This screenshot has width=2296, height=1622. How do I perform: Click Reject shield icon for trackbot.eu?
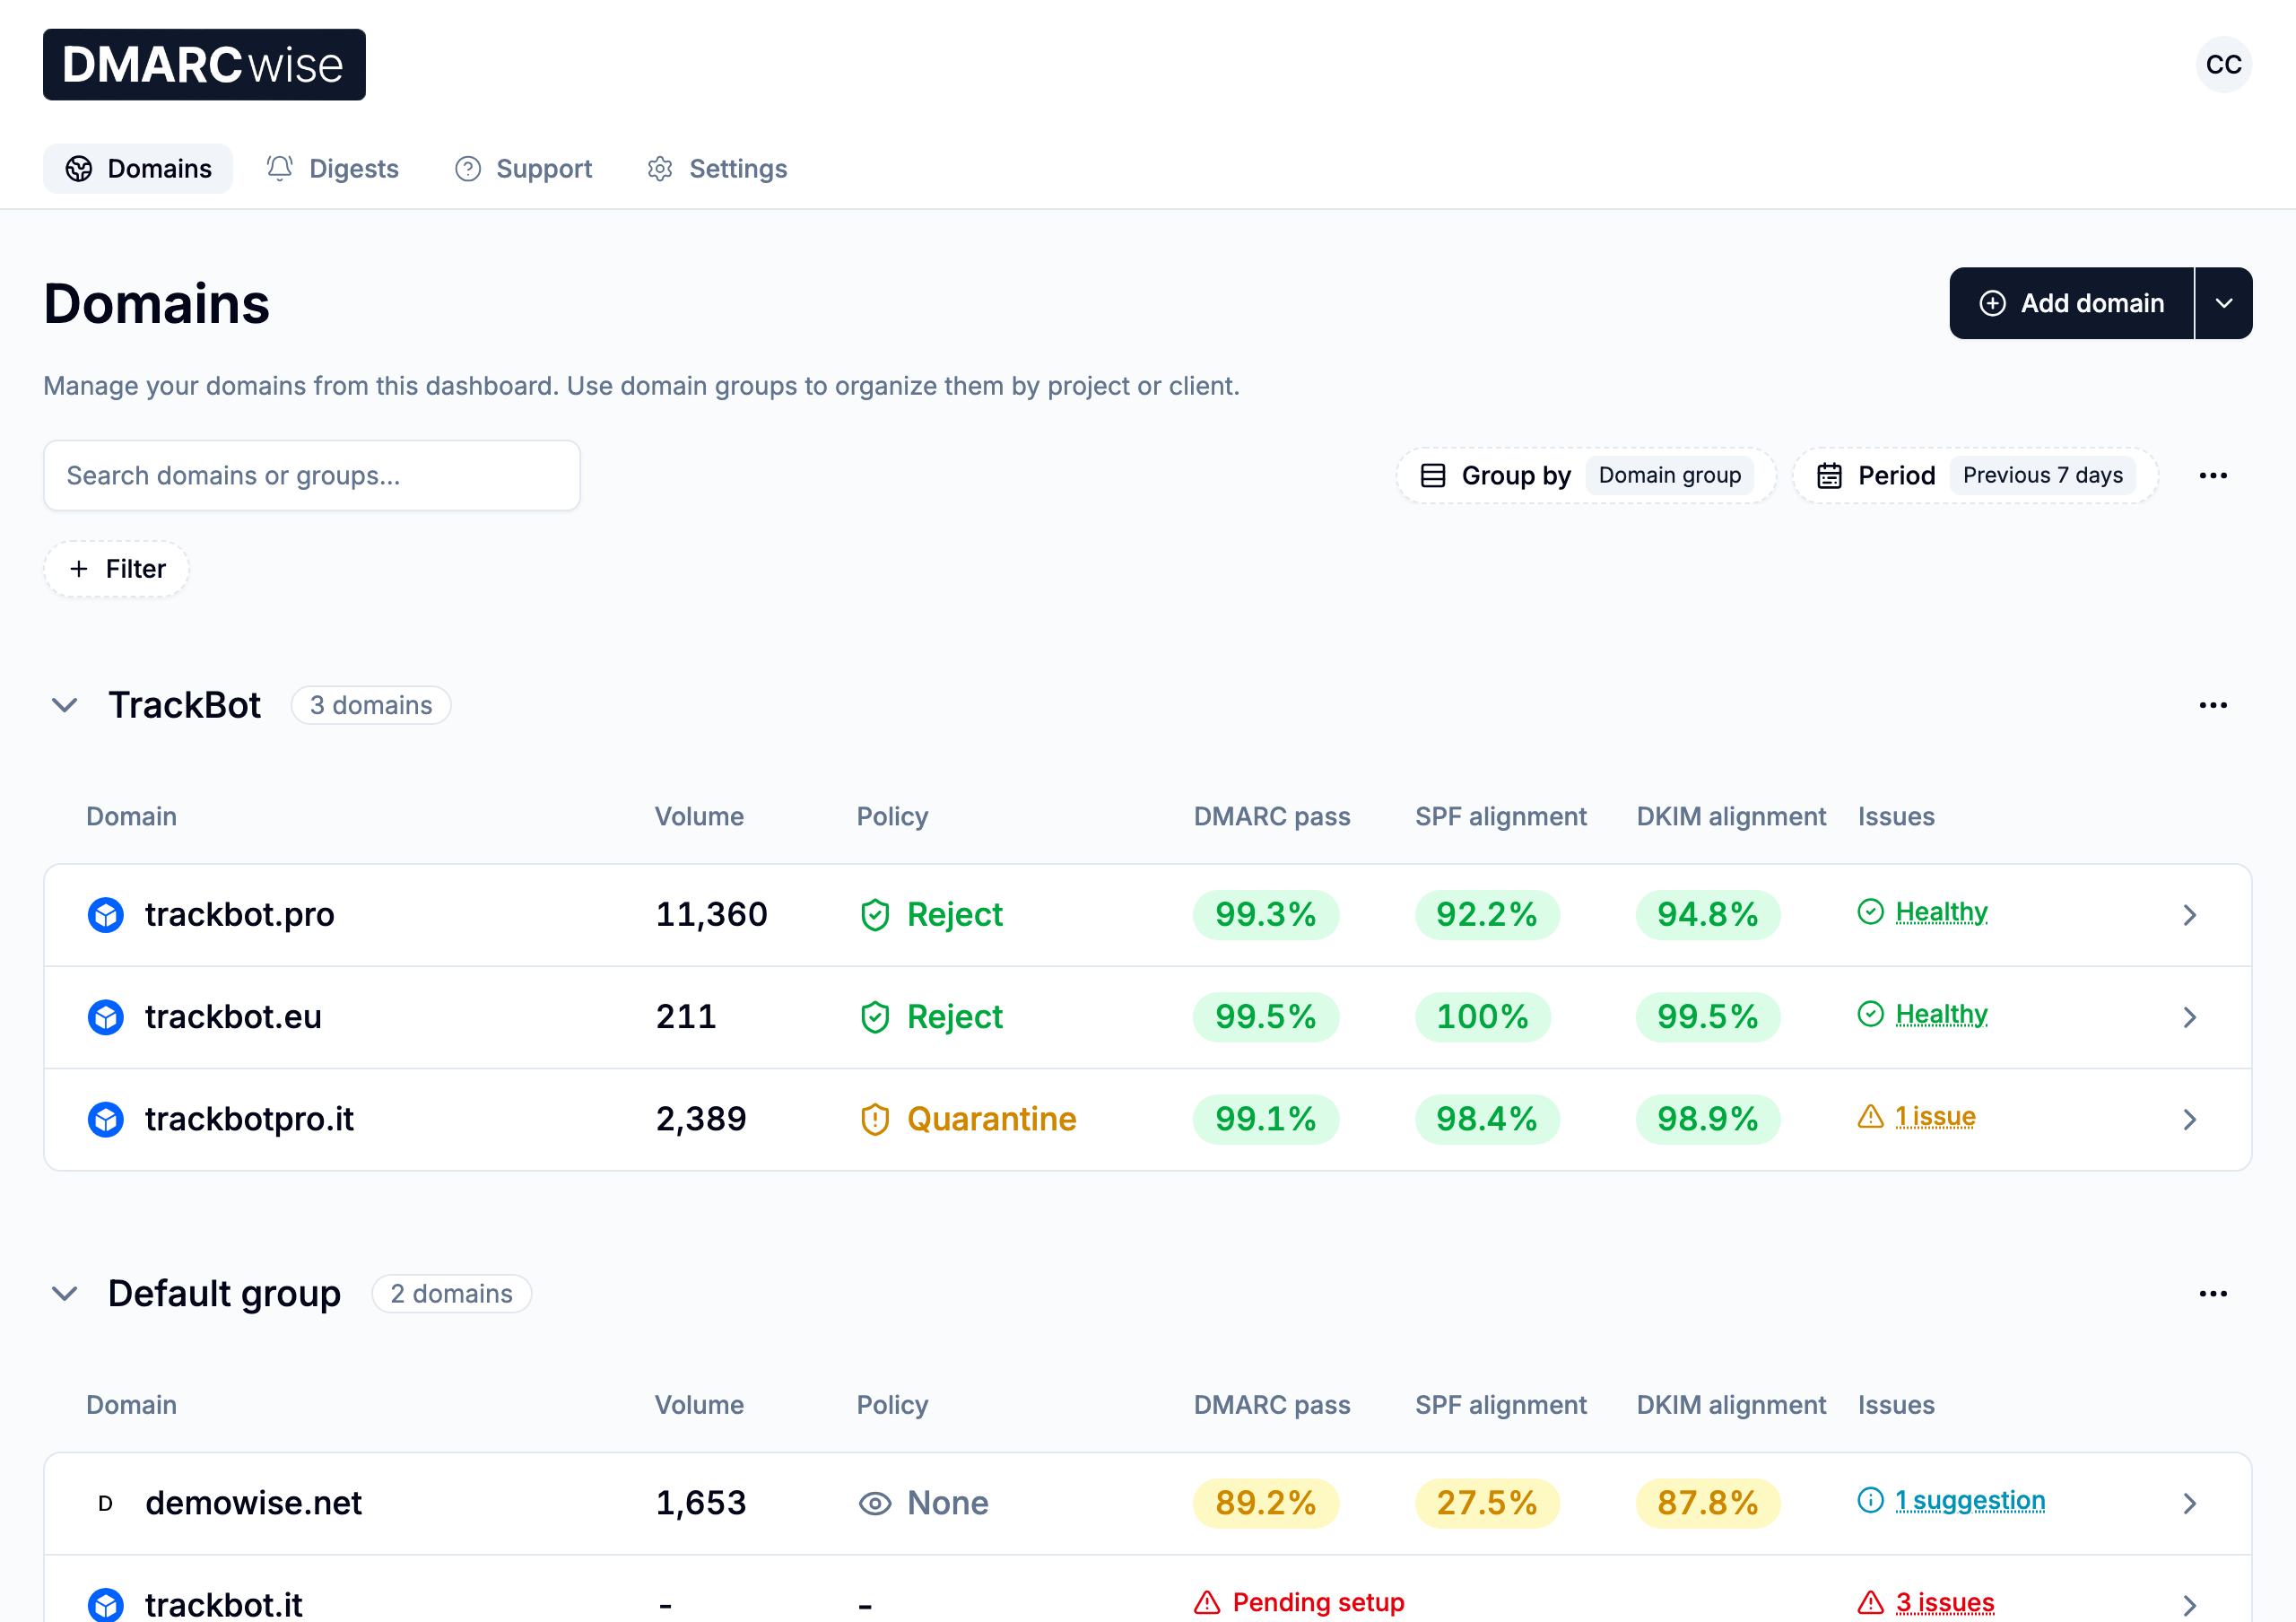[875, 1017]
